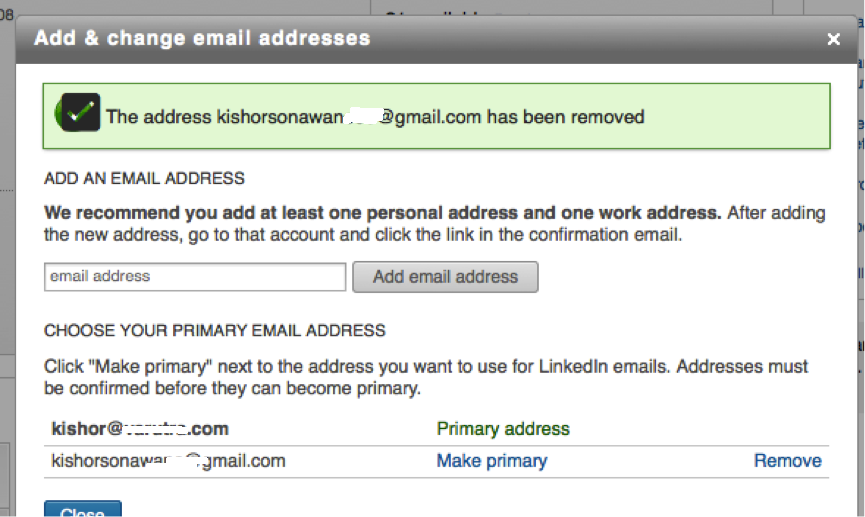Click the Make primary instruction paragraph

coord(426,377)
